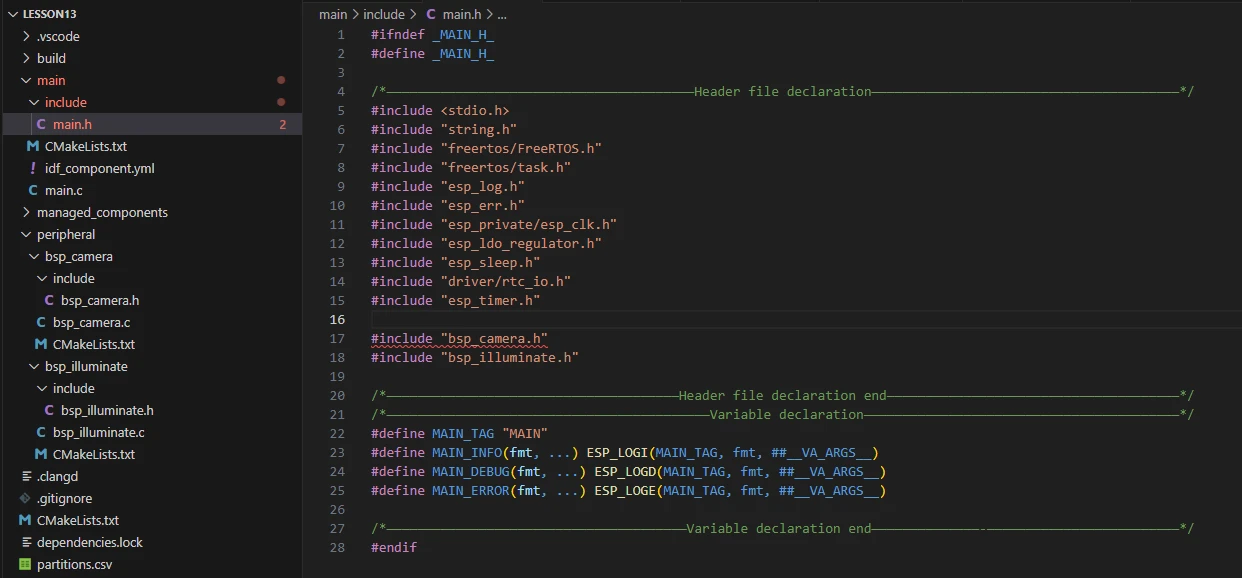Image resolution: width=1242 pixels, height=578 pixels.
Task: Click the exclamation icon of idf_component.yml
Action: 33,169
